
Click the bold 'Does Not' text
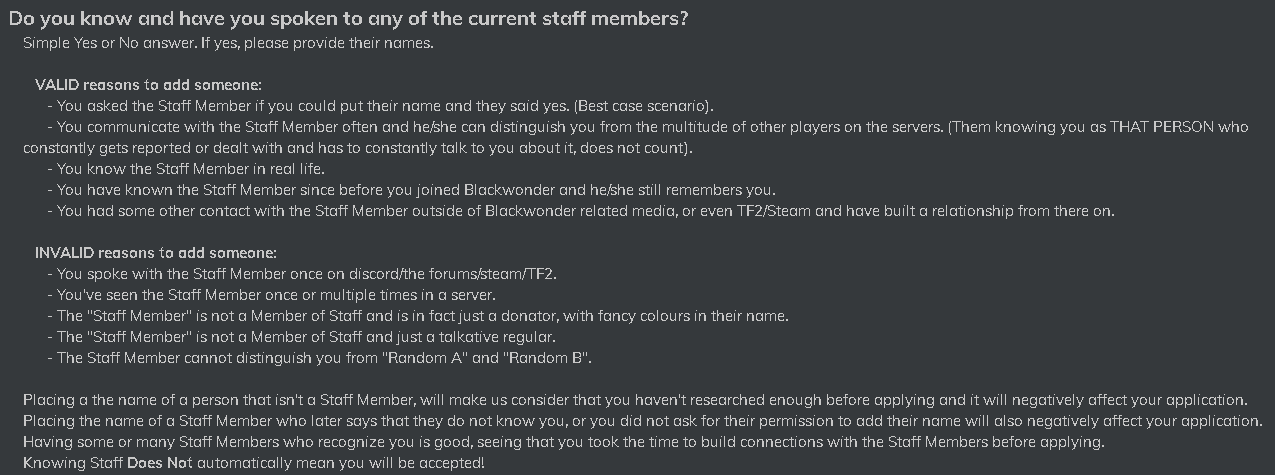click(x=159, y=463)
